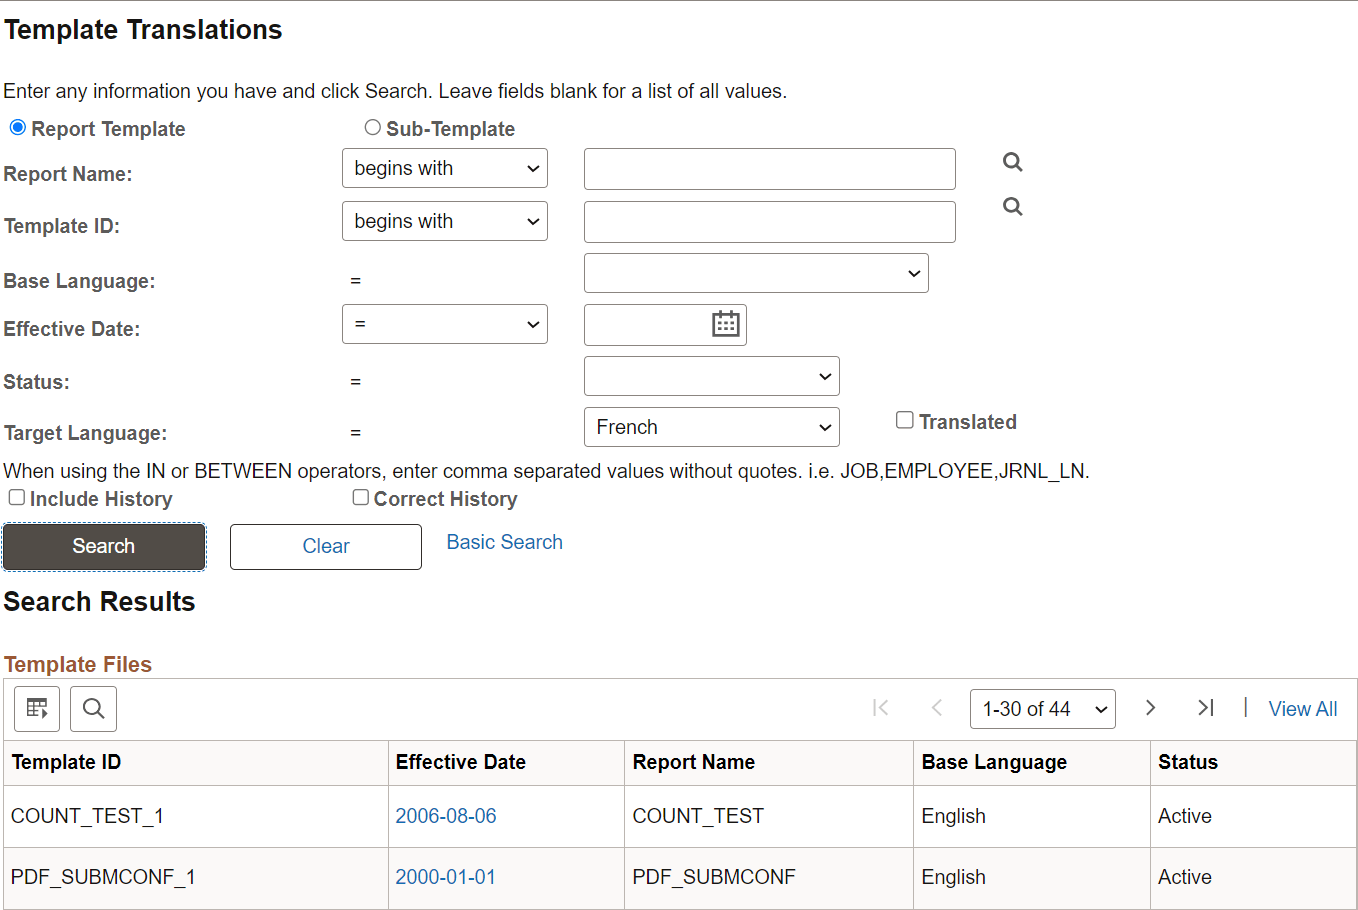Image resolution: width=1358 pixels, height=910 pixels.
Task: Switch to Basic Search
Action: [504, 541]
